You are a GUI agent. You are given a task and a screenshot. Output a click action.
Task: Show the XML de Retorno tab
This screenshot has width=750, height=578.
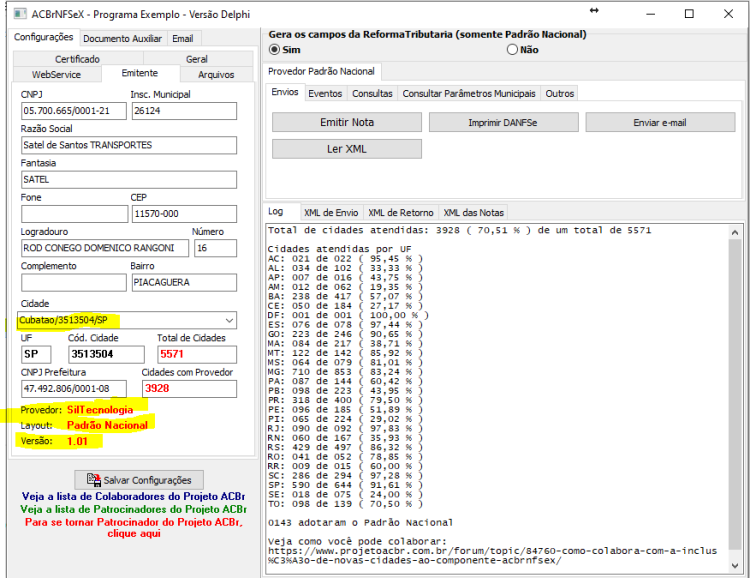pos(401,212)
